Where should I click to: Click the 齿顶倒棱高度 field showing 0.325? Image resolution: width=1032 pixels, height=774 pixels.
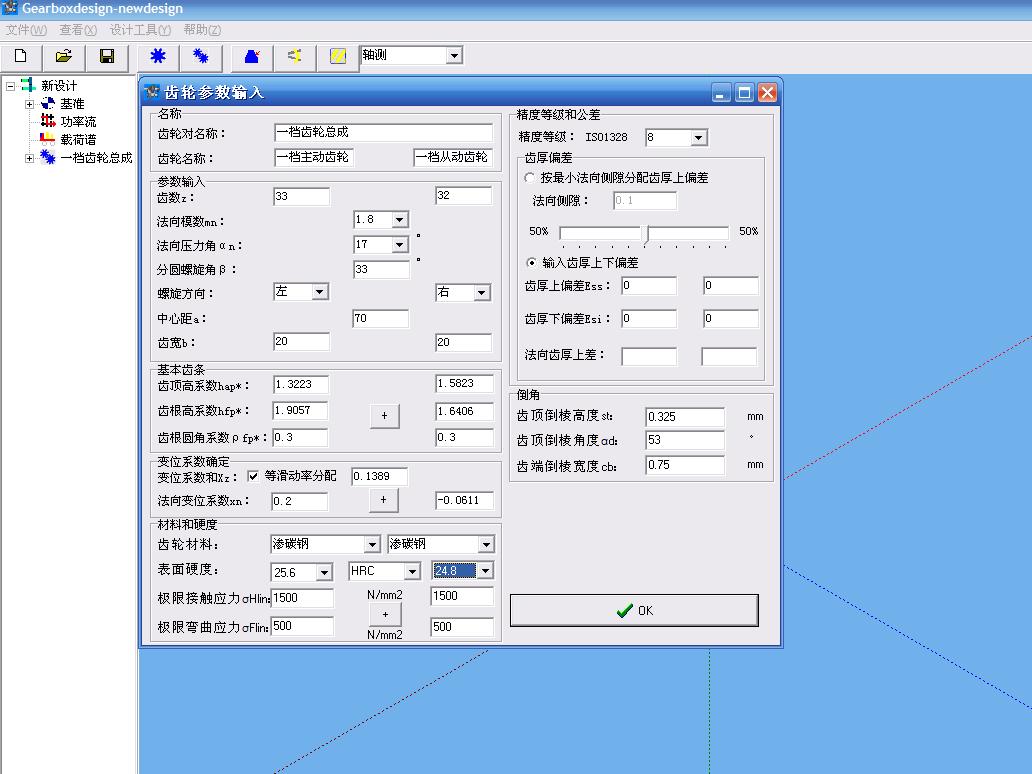click(x=685, y=417)
